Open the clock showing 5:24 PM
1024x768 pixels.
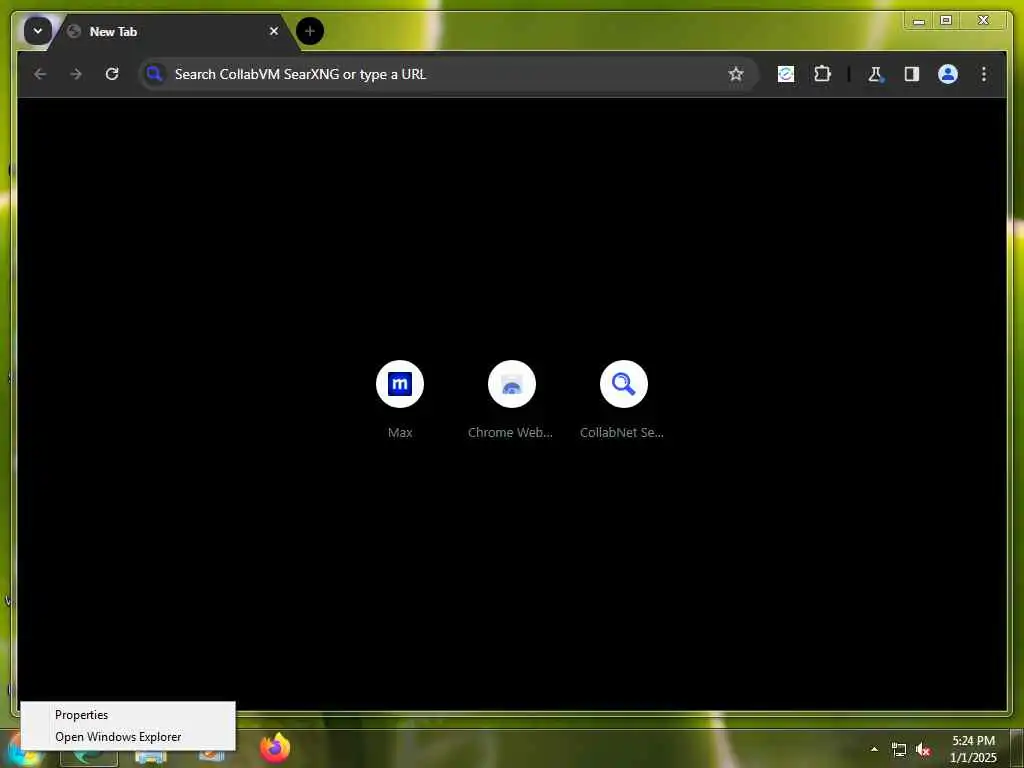[x=973, y=749]
